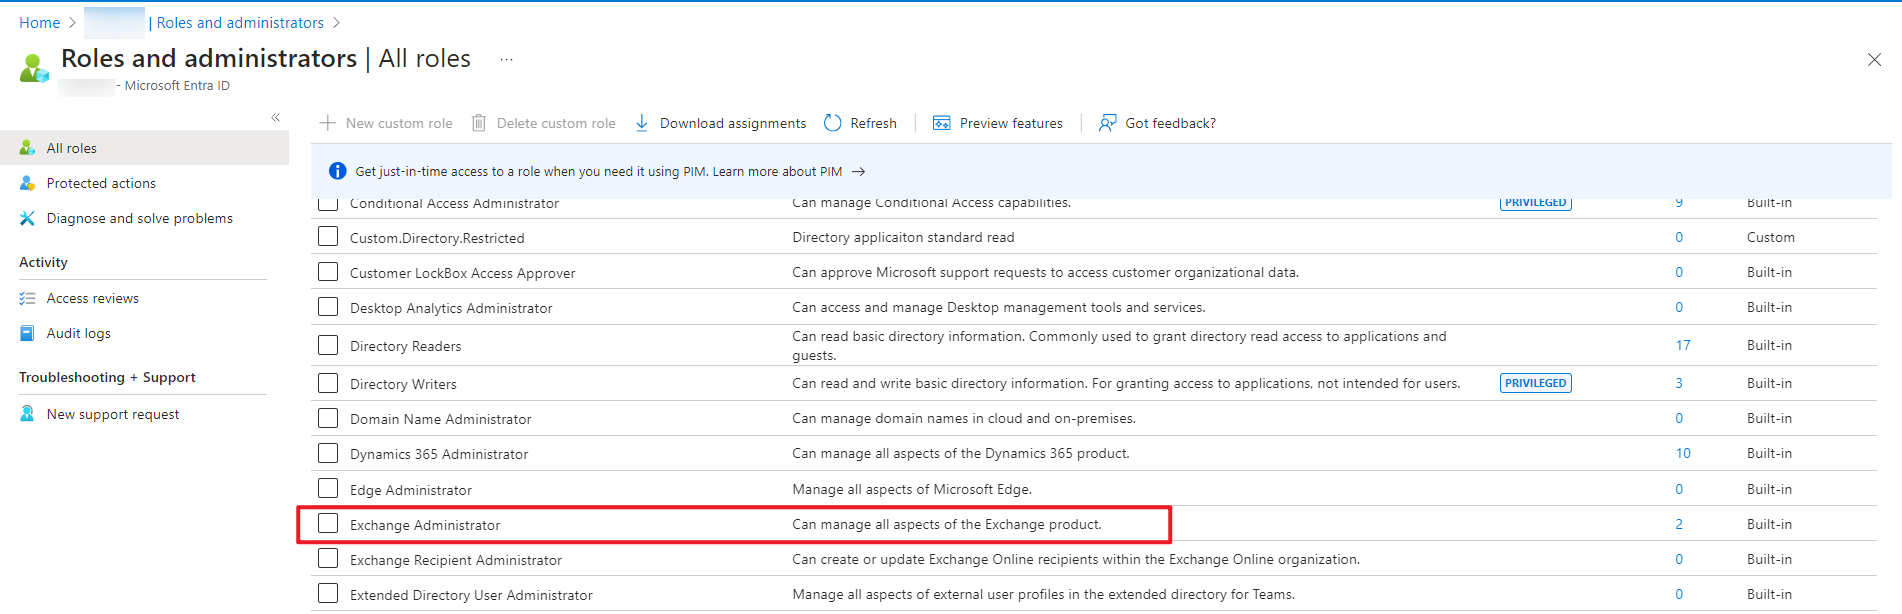
Task: Open the ellipsis more options beside title
Action: click(x=507, y=60)
